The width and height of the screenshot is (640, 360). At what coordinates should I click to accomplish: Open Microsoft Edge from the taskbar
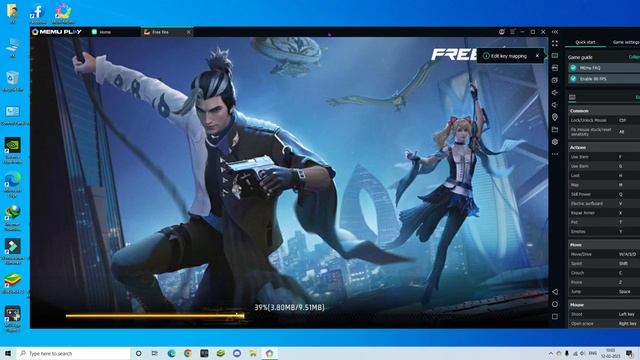[x=171, y=353]
